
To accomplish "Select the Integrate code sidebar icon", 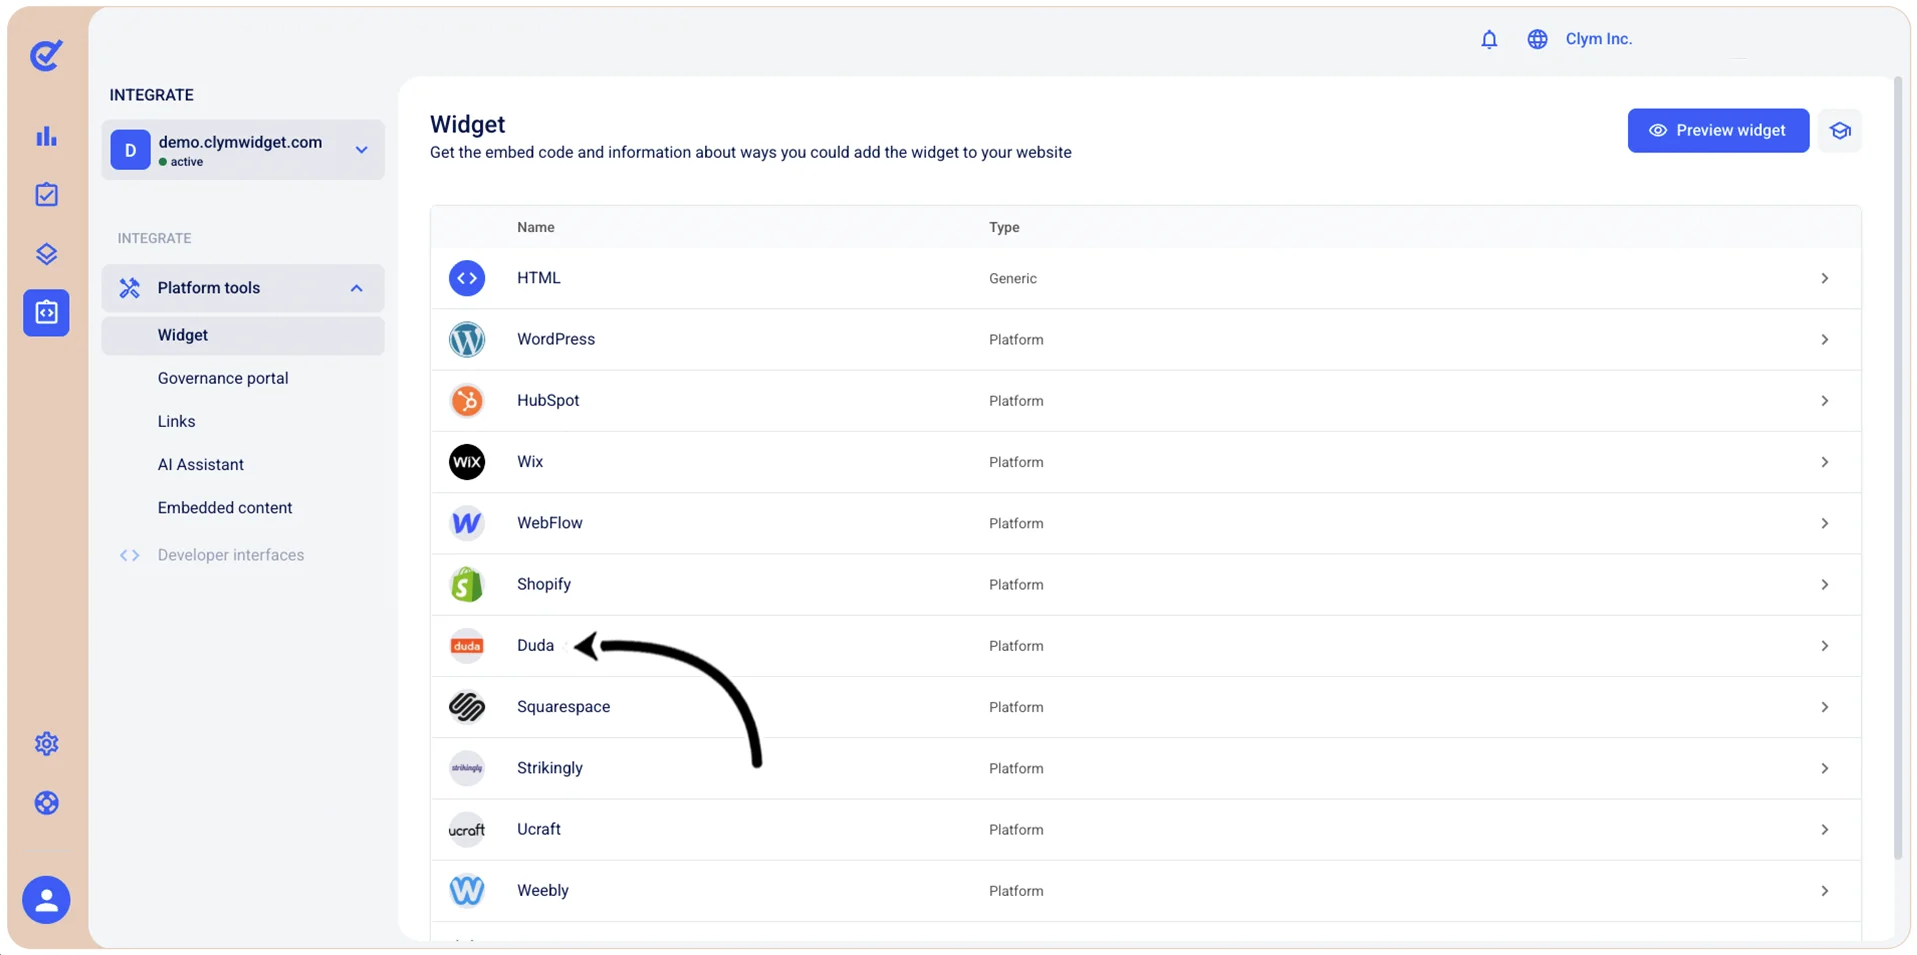I will pyautogui.click(x=46, y=313).
